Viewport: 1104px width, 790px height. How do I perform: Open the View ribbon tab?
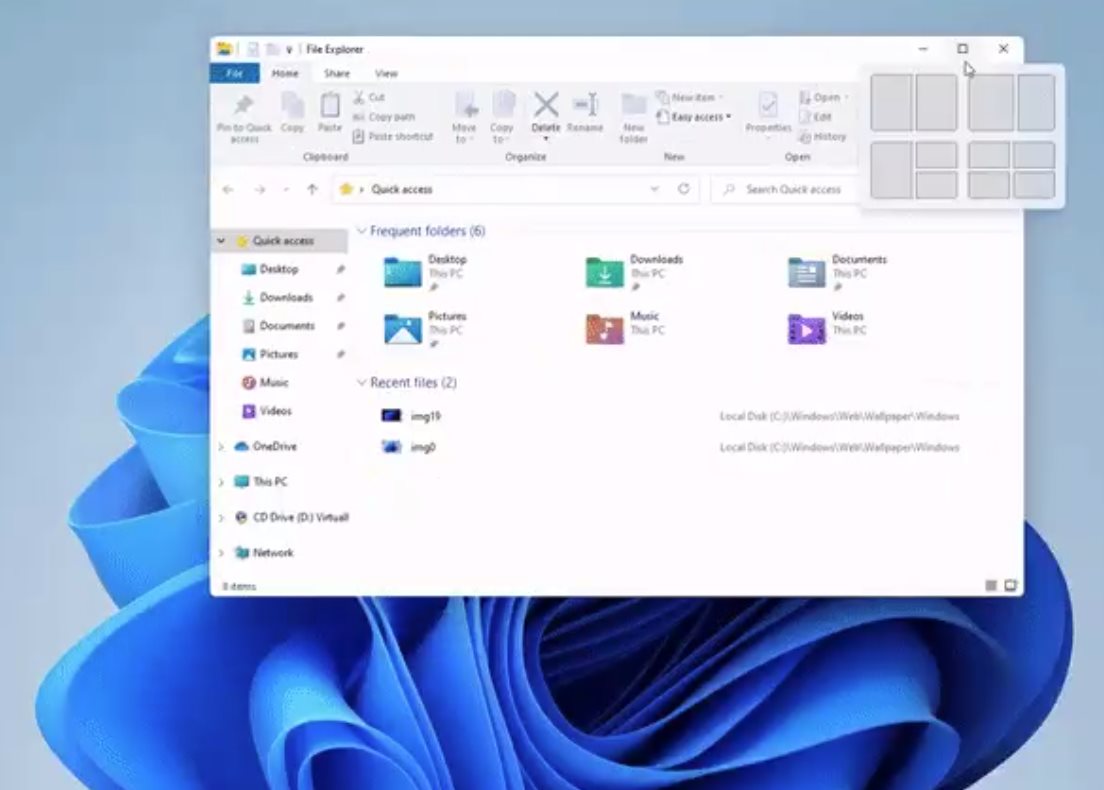click(x=386, y=73)
